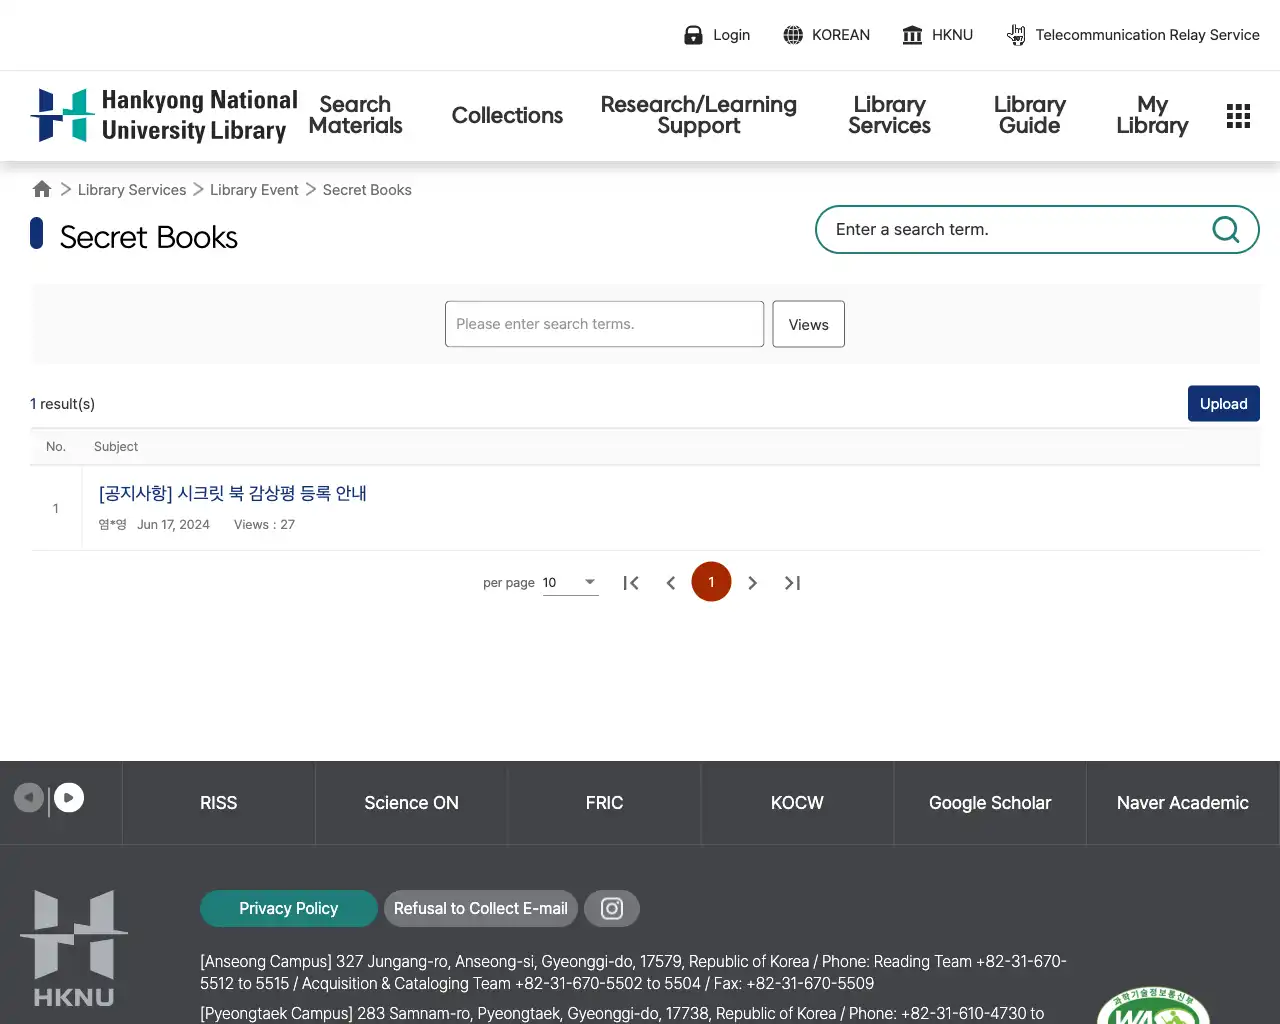Jump to the last page icon
1280x1024 pixels.
point(792,583)
